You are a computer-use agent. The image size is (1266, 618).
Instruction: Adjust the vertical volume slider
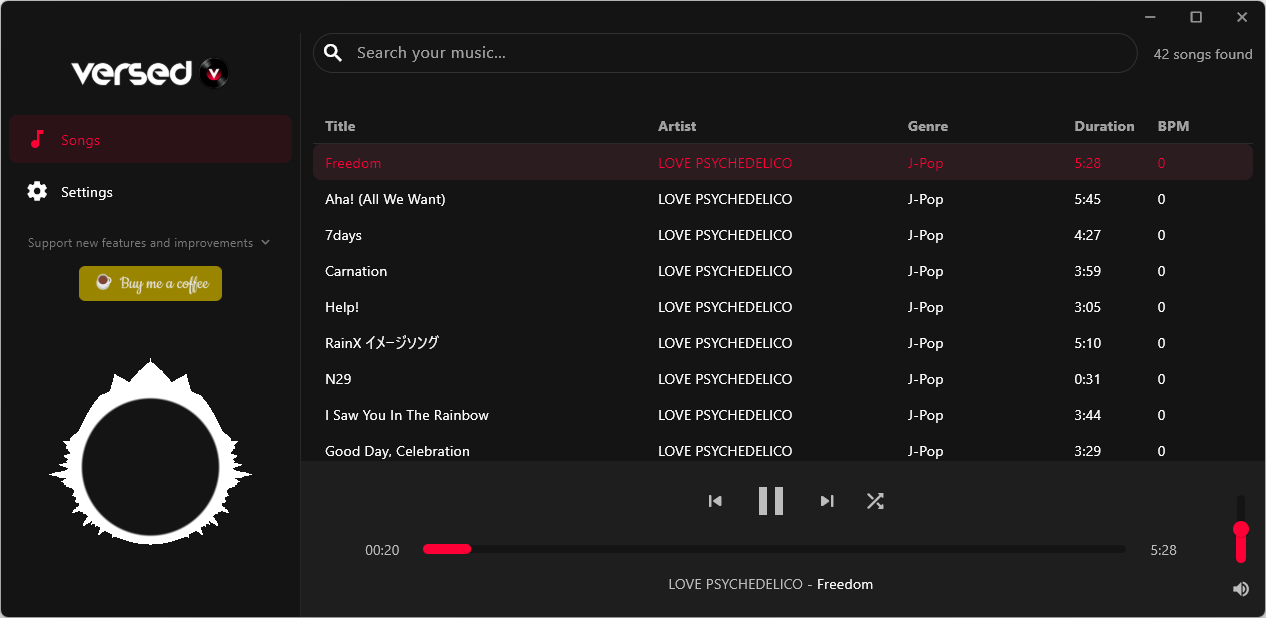pos(1241,529)
